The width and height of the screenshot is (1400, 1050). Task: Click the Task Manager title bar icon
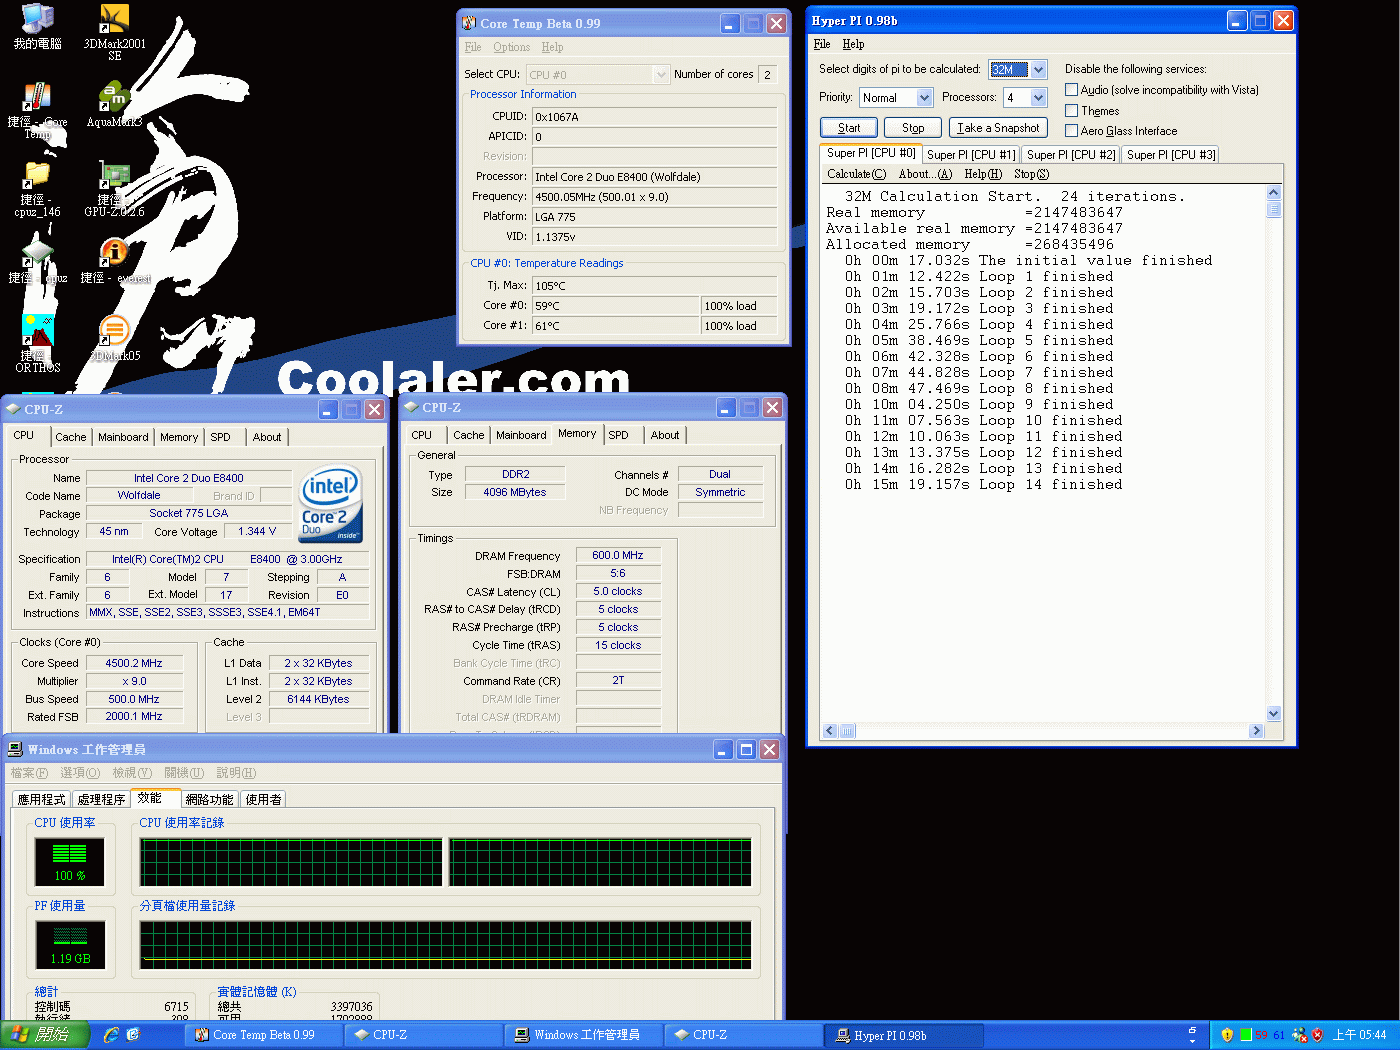15,749
